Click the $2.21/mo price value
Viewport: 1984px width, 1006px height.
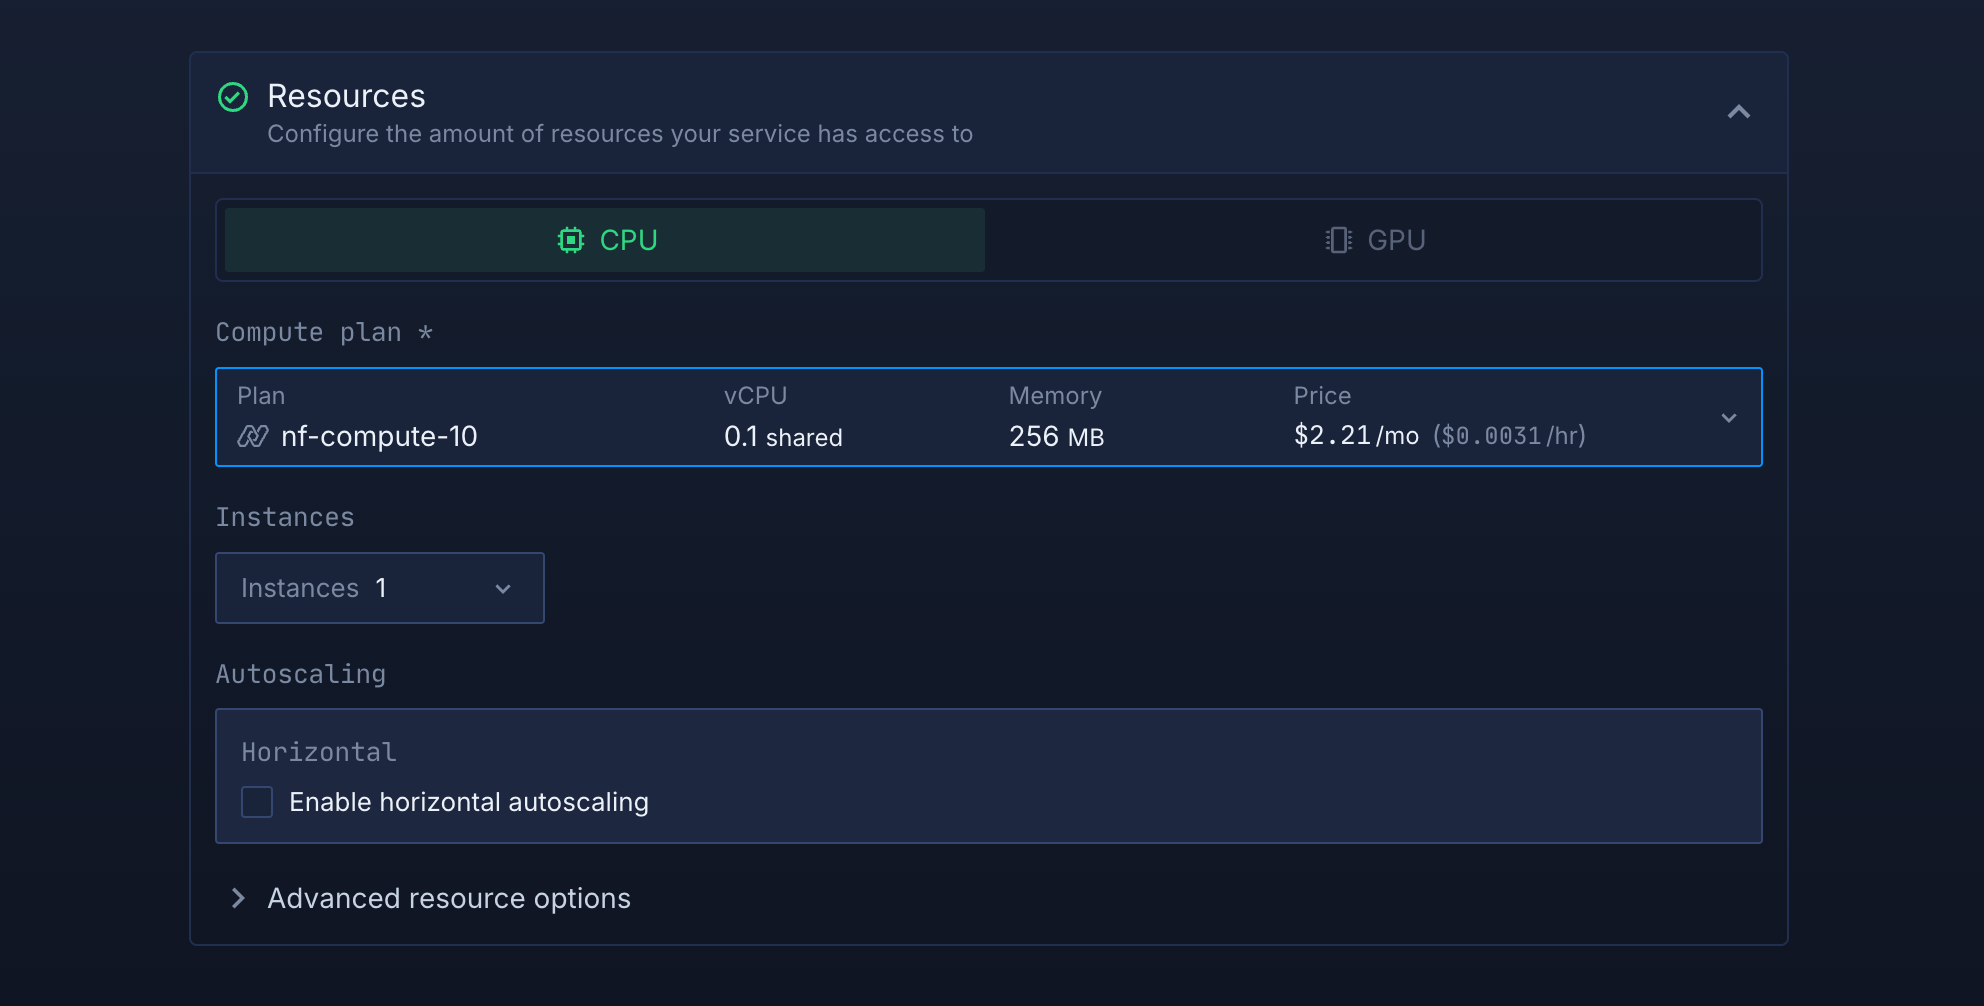pyautogui.click(x=1355, y=436)
